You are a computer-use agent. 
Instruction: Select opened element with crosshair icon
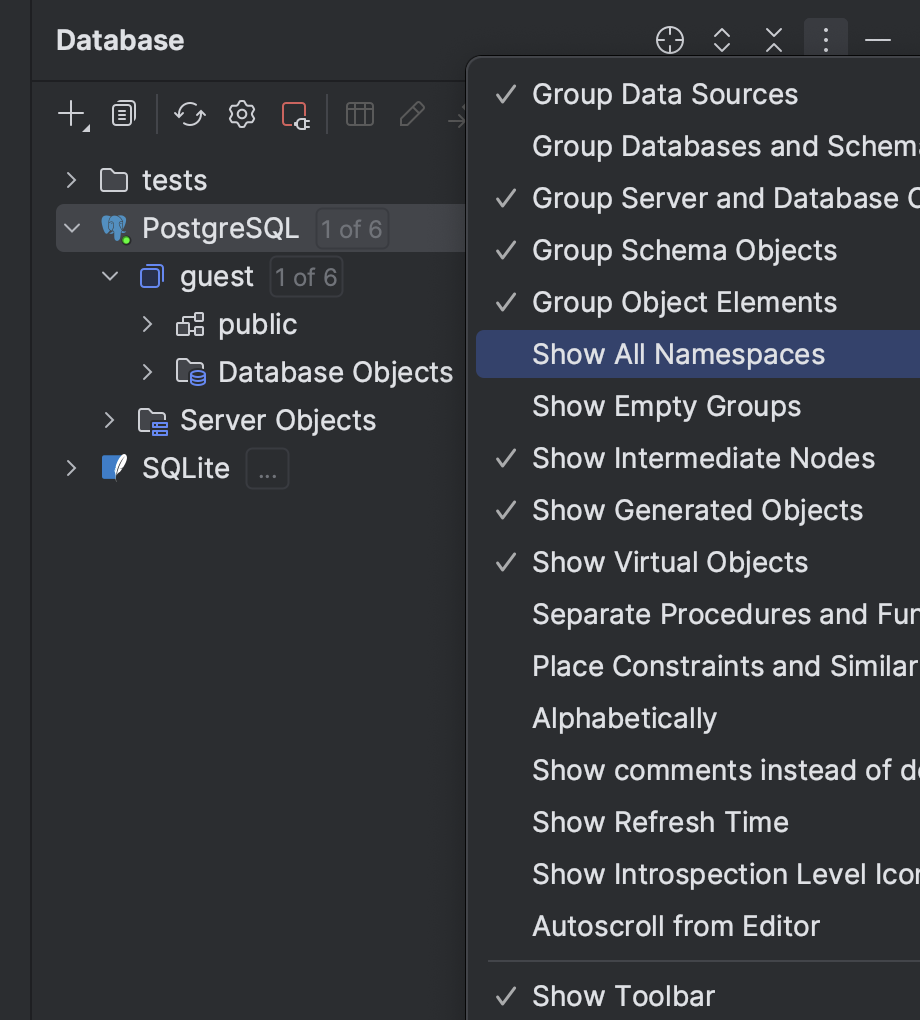669,40
